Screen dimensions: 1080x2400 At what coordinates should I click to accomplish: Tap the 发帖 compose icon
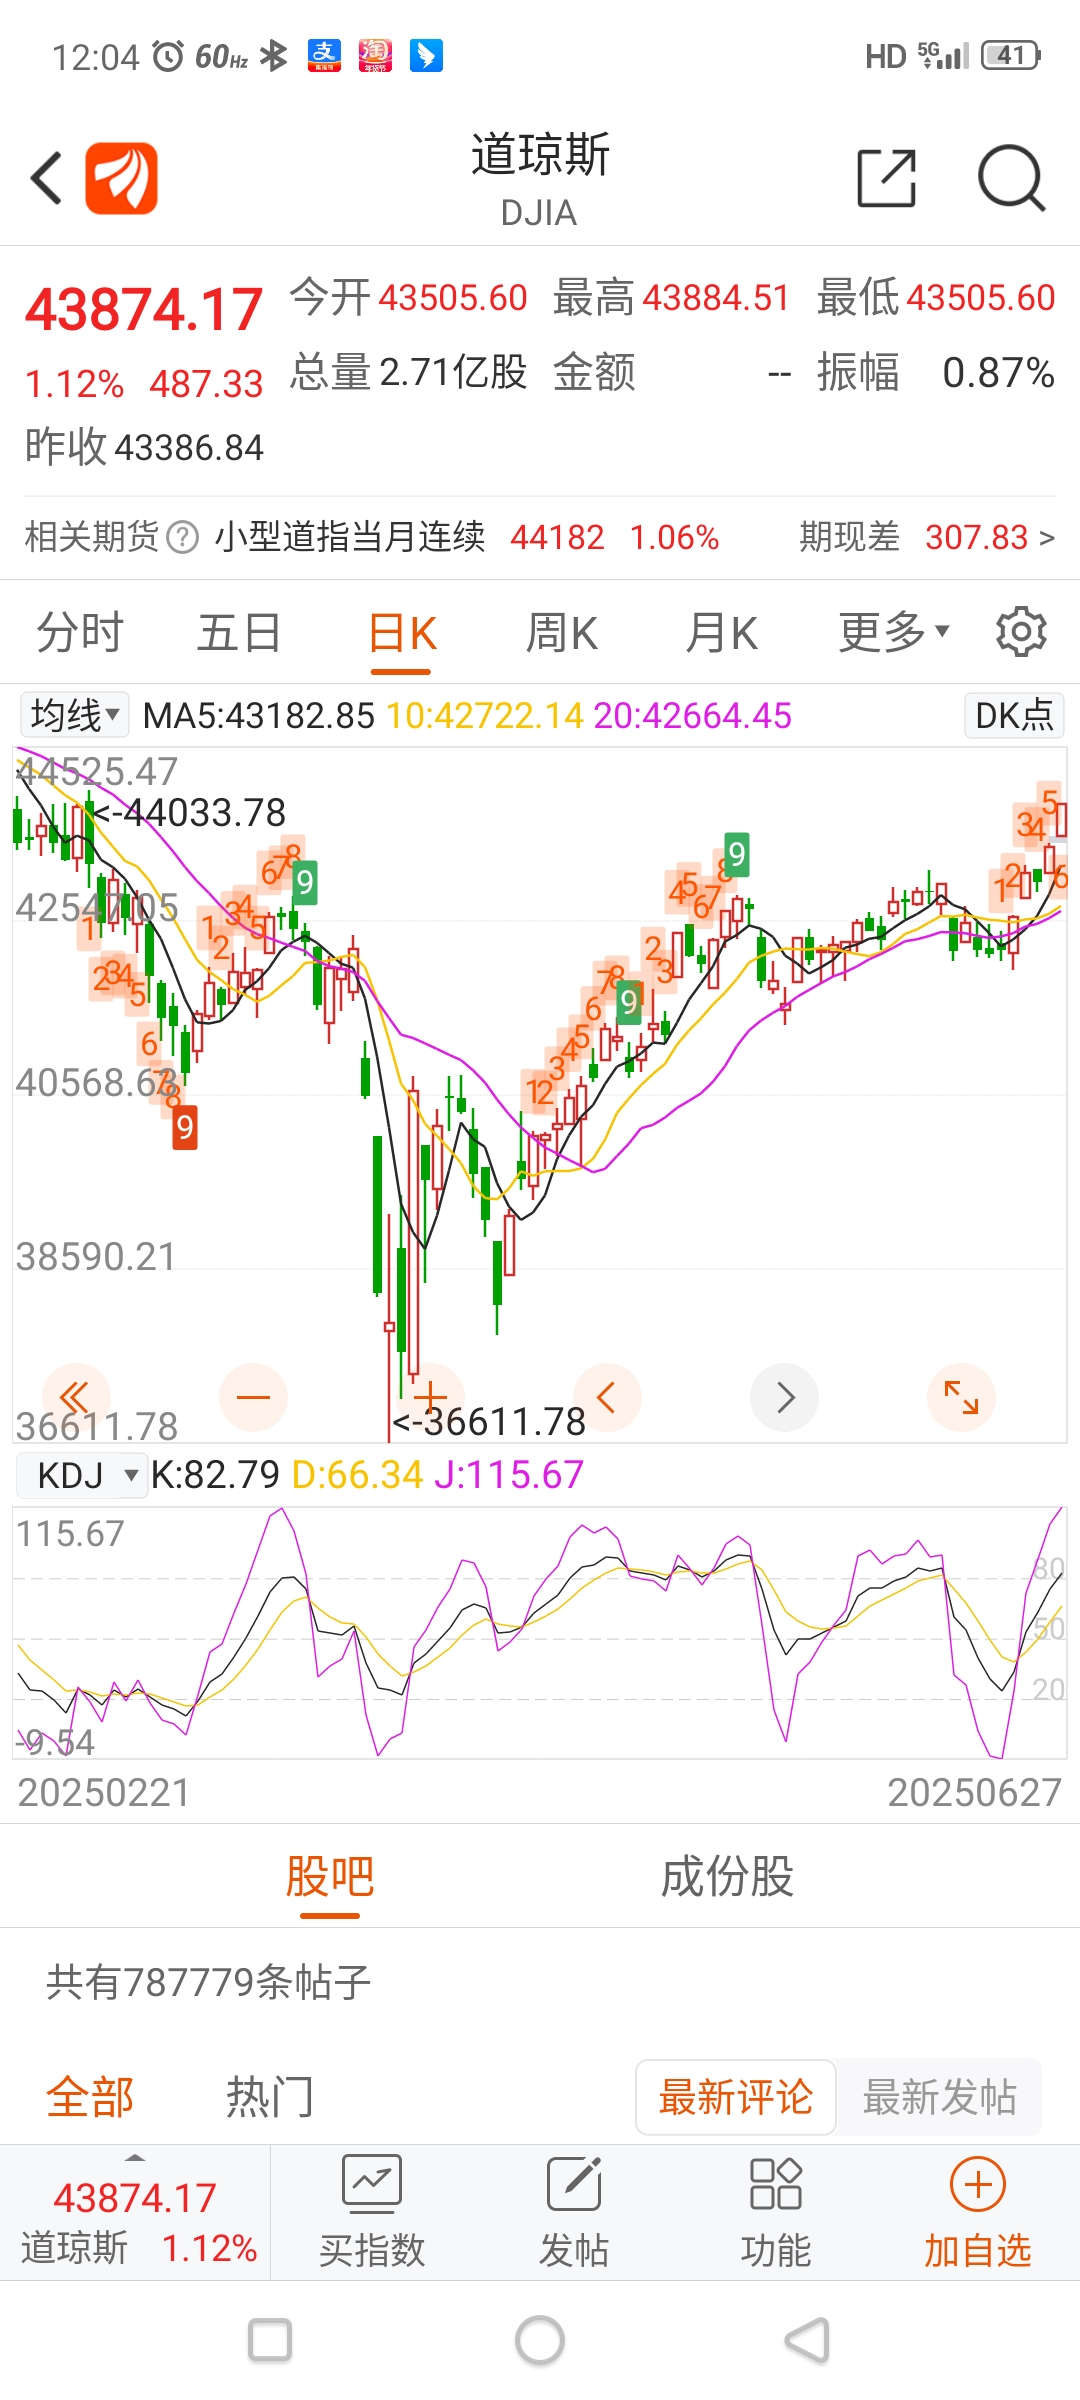(x=574, y=2183)
